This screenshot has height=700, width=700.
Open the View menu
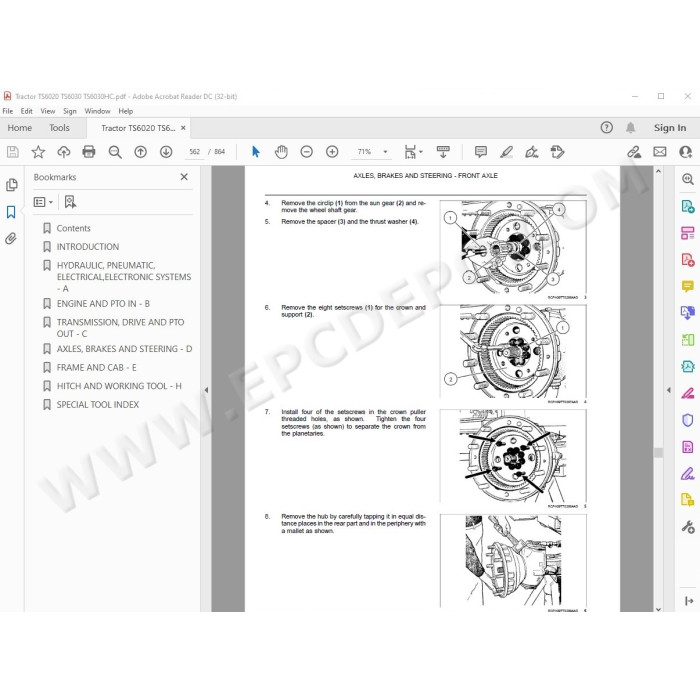pos(48,111)
